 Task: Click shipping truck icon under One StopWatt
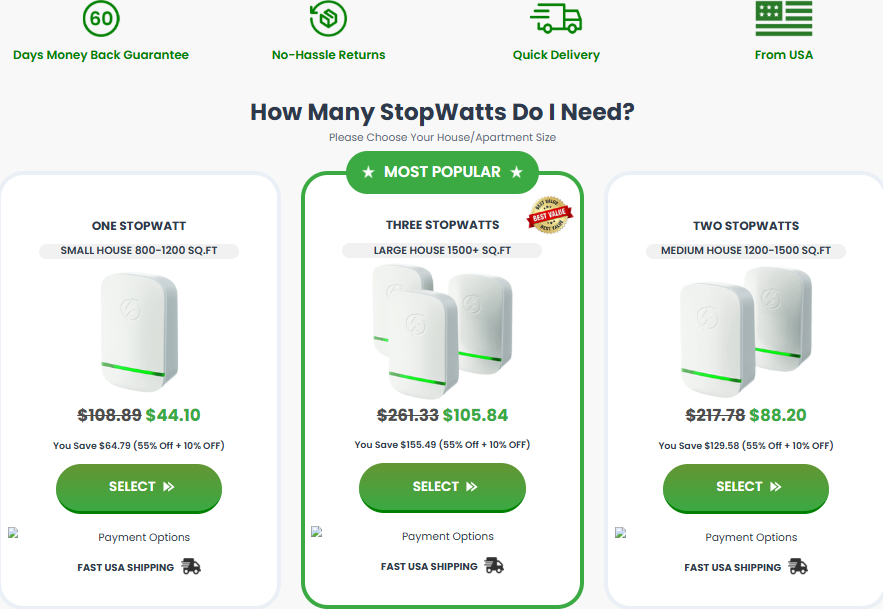tap(191, 566)
